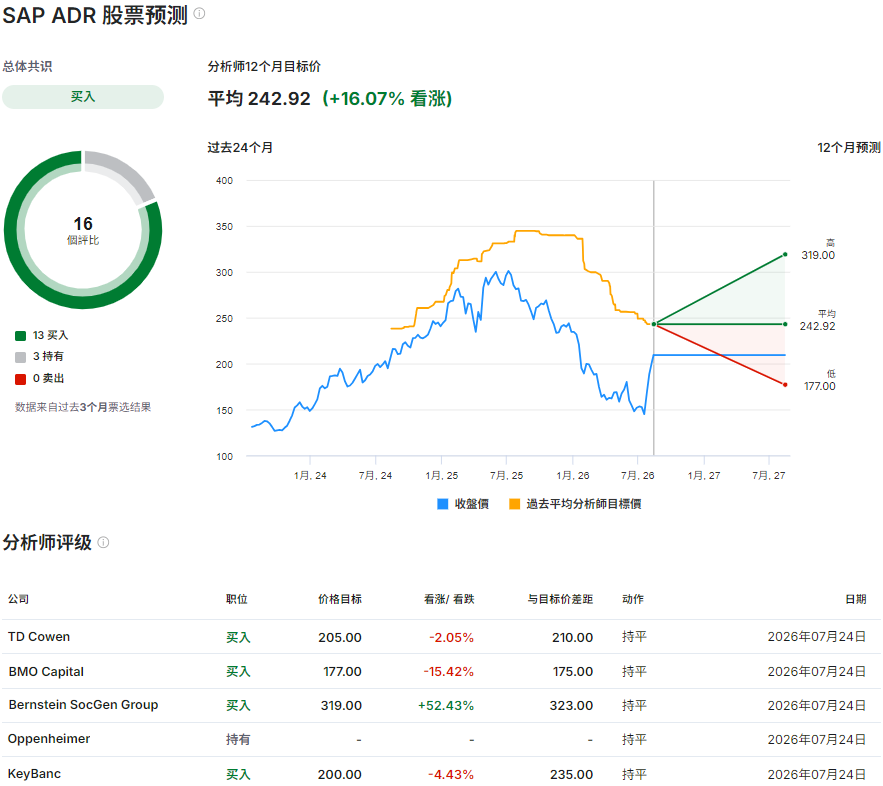Viewport: 883px width, 786px height.
Task: Click the -15.42% downside value
Action: (x=448, y=672)
